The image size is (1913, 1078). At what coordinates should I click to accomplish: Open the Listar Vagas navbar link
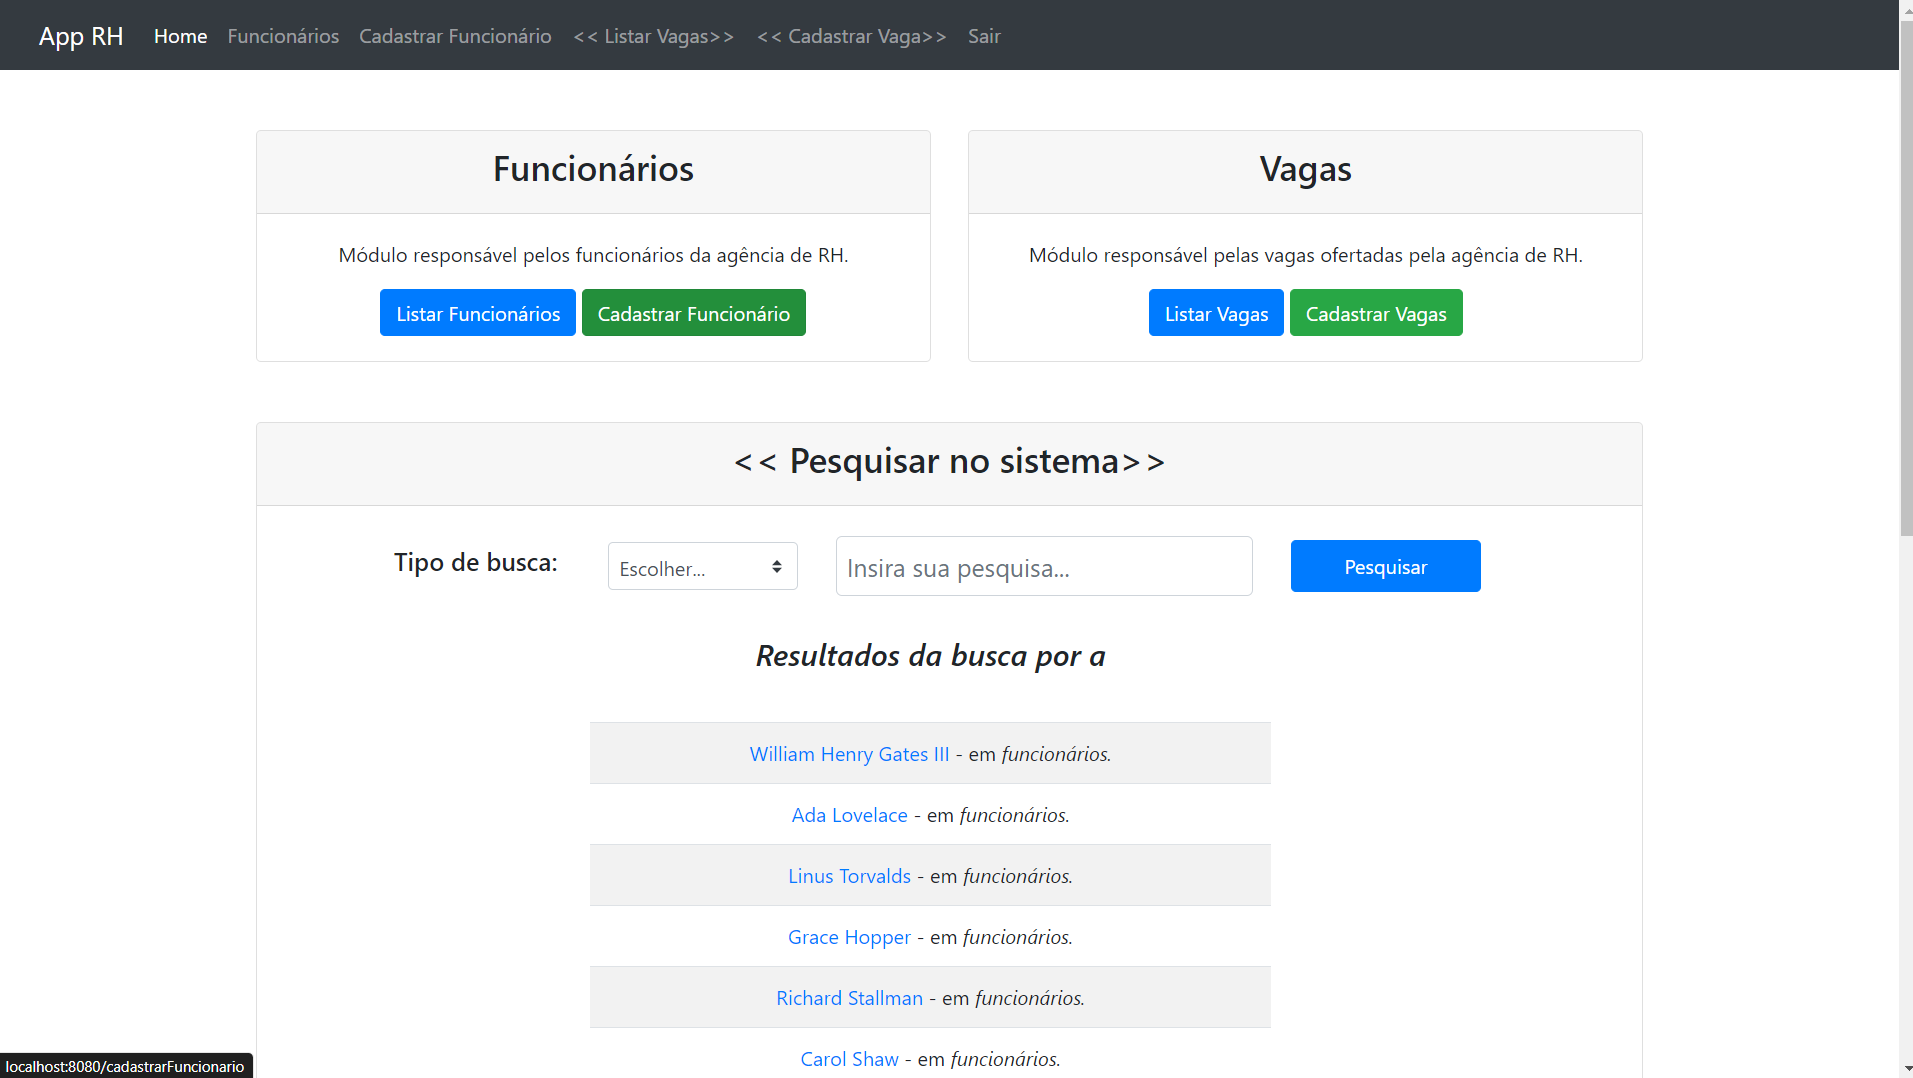pos(654,36)
